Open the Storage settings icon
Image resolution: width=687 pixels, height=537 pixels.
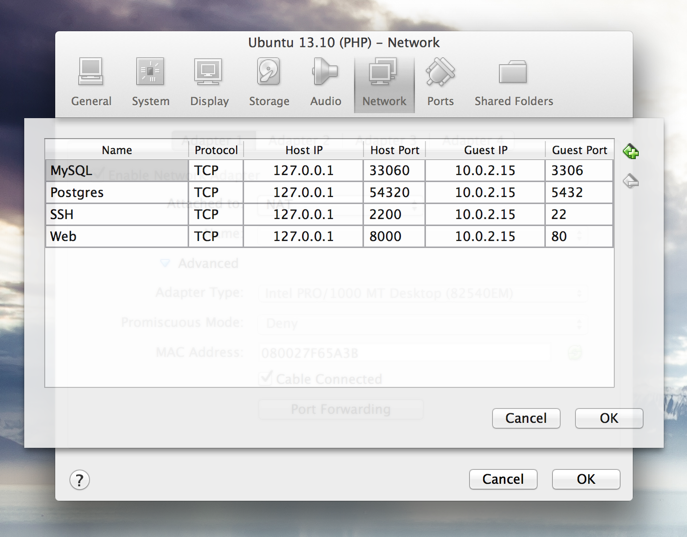269,82
